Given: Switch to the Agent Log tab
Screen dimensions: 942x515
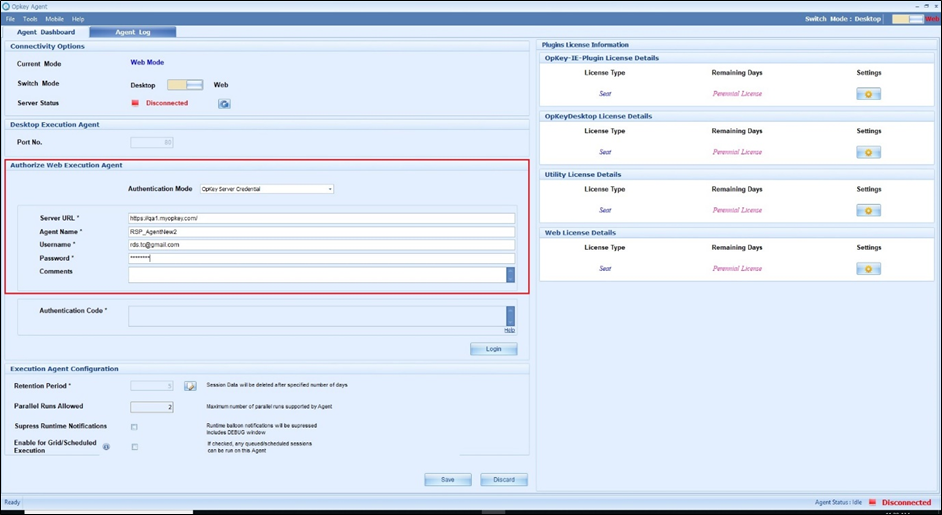Looking at the screenshot, I should click(132, 32).
